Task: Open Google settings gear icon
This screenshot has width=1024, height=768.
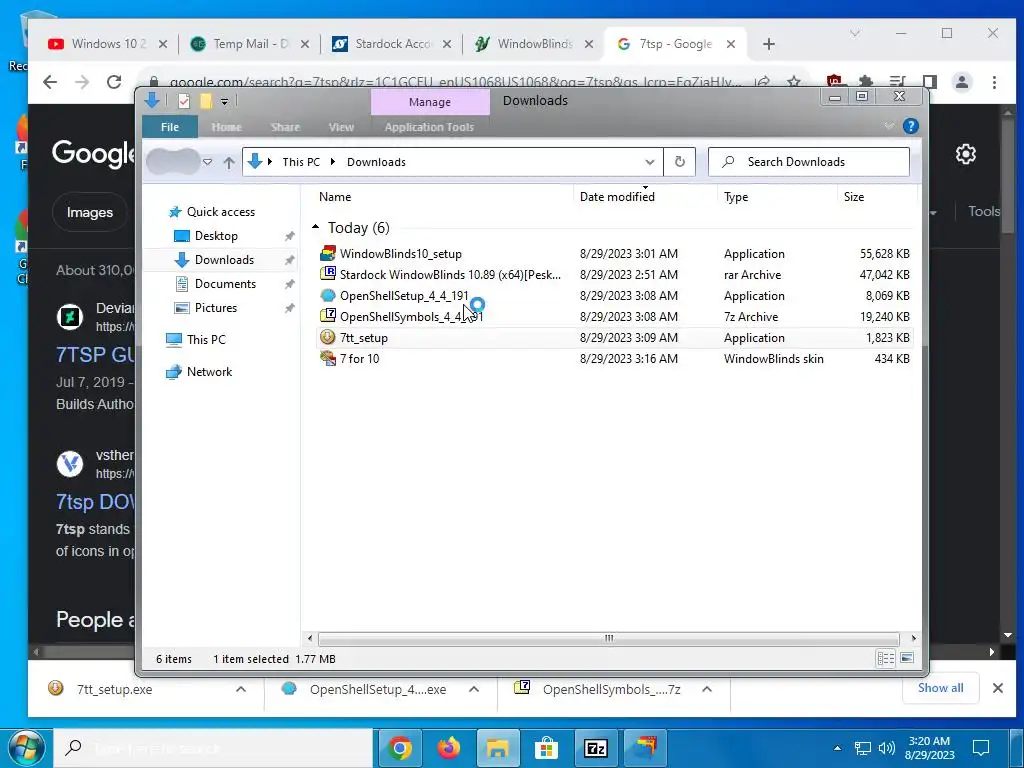Action: [966, 155]
